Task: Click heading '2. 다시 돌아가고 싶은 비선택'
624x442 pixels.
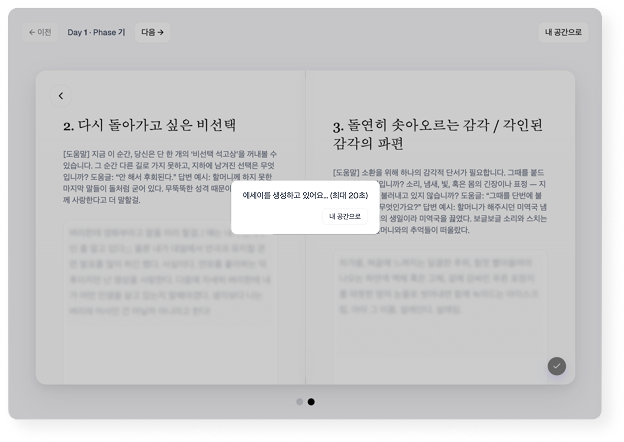Action: 149,126
